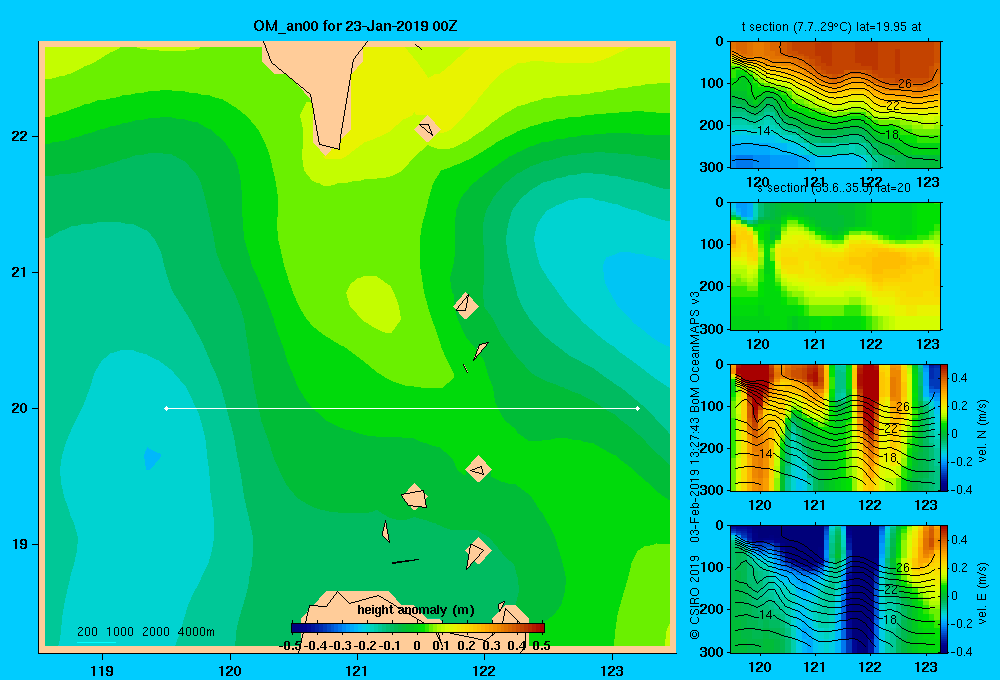Viewport: 1000px width, 680px height.
Task: Click longitude tick label 119 below the main map
Action: [x=102, y=671]
